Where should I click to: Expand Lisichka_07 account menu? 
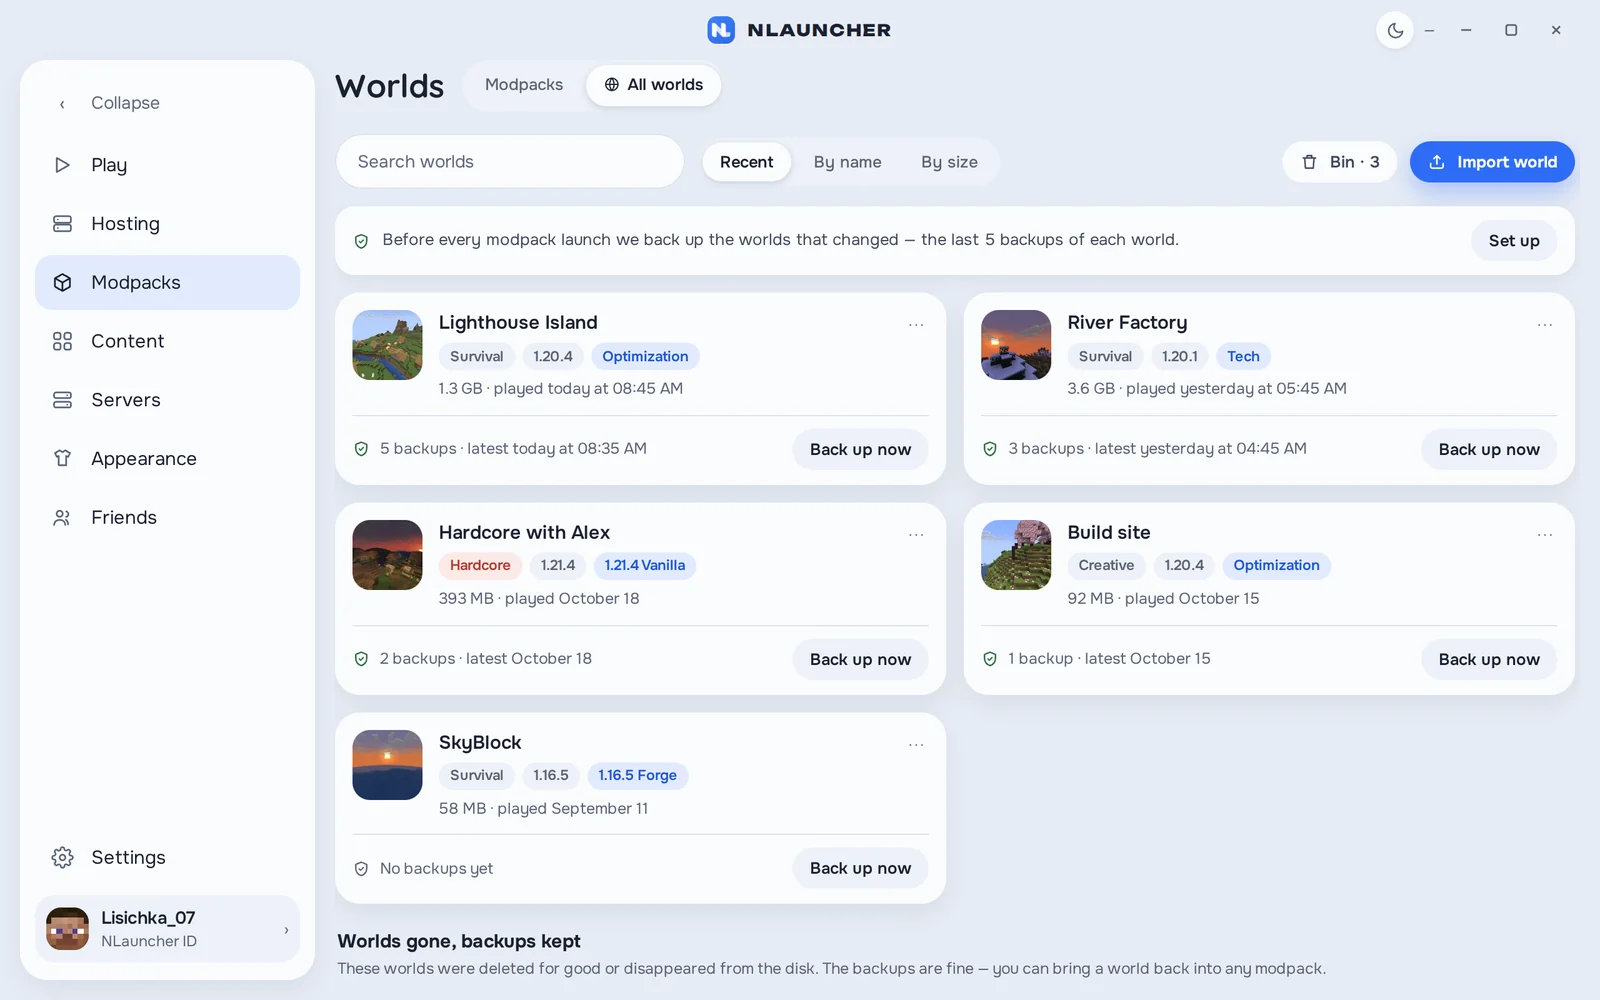click(167, 929)
